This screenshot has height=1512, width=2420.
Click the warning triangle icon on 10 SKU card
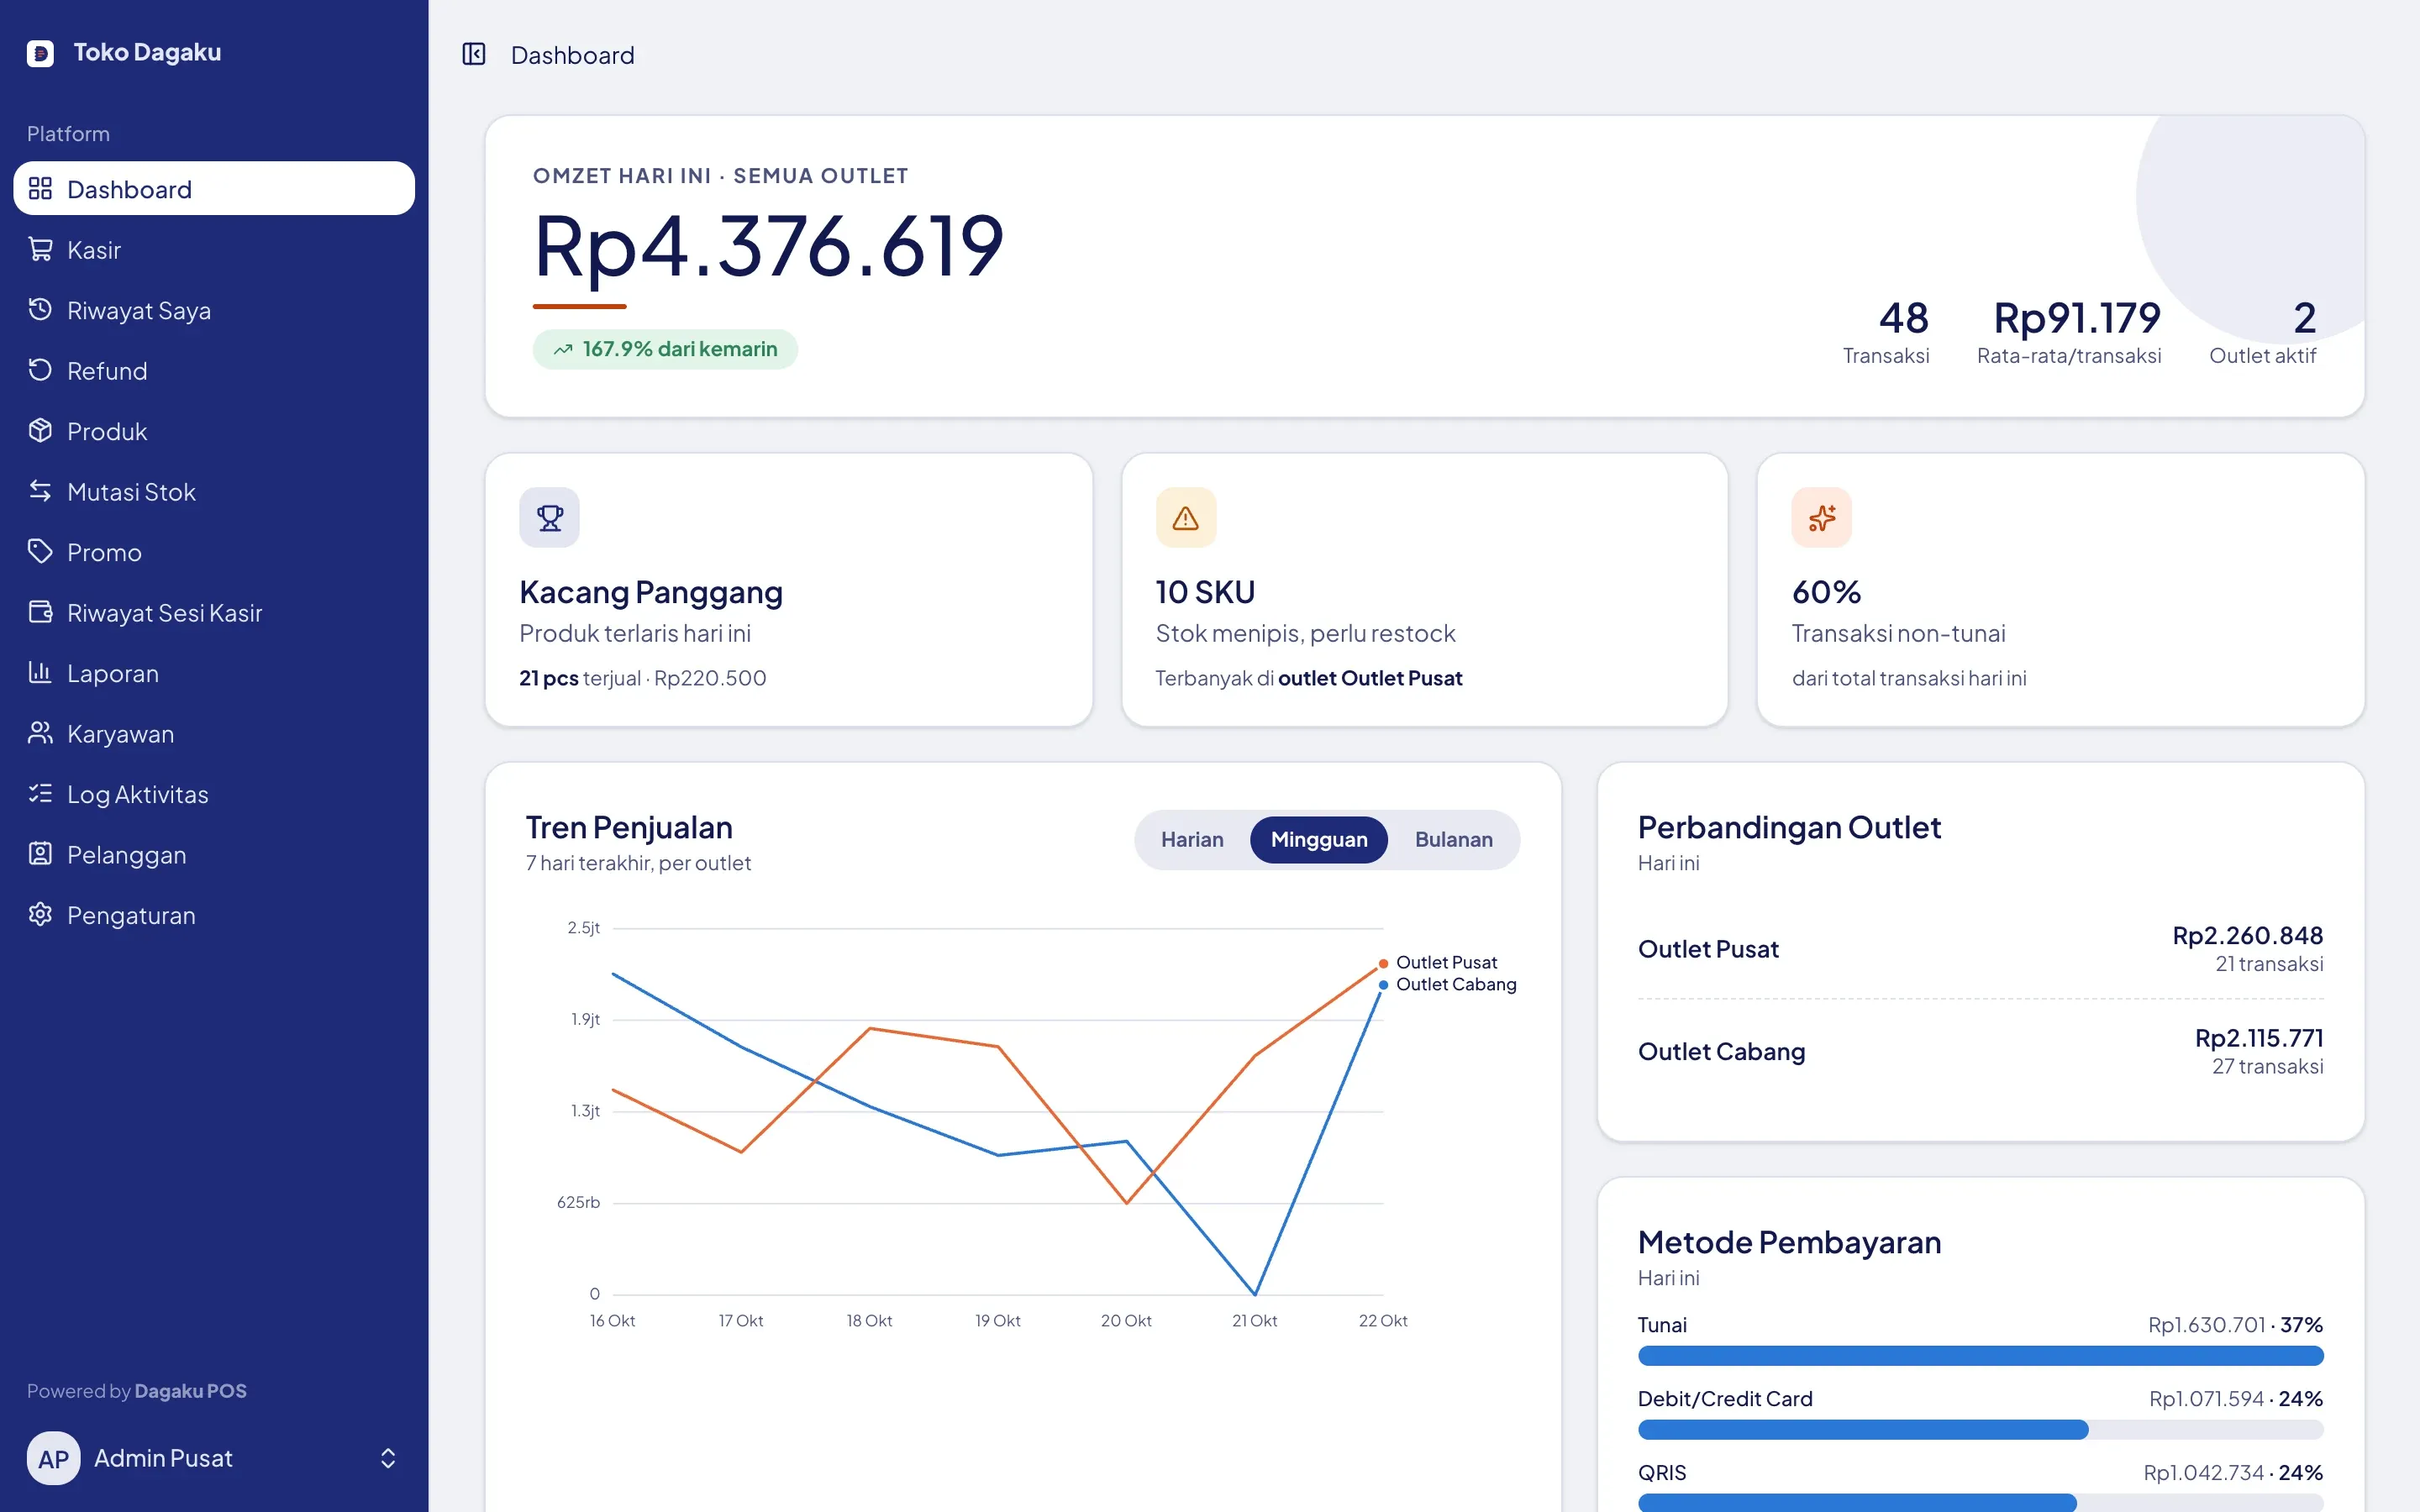1185,518
